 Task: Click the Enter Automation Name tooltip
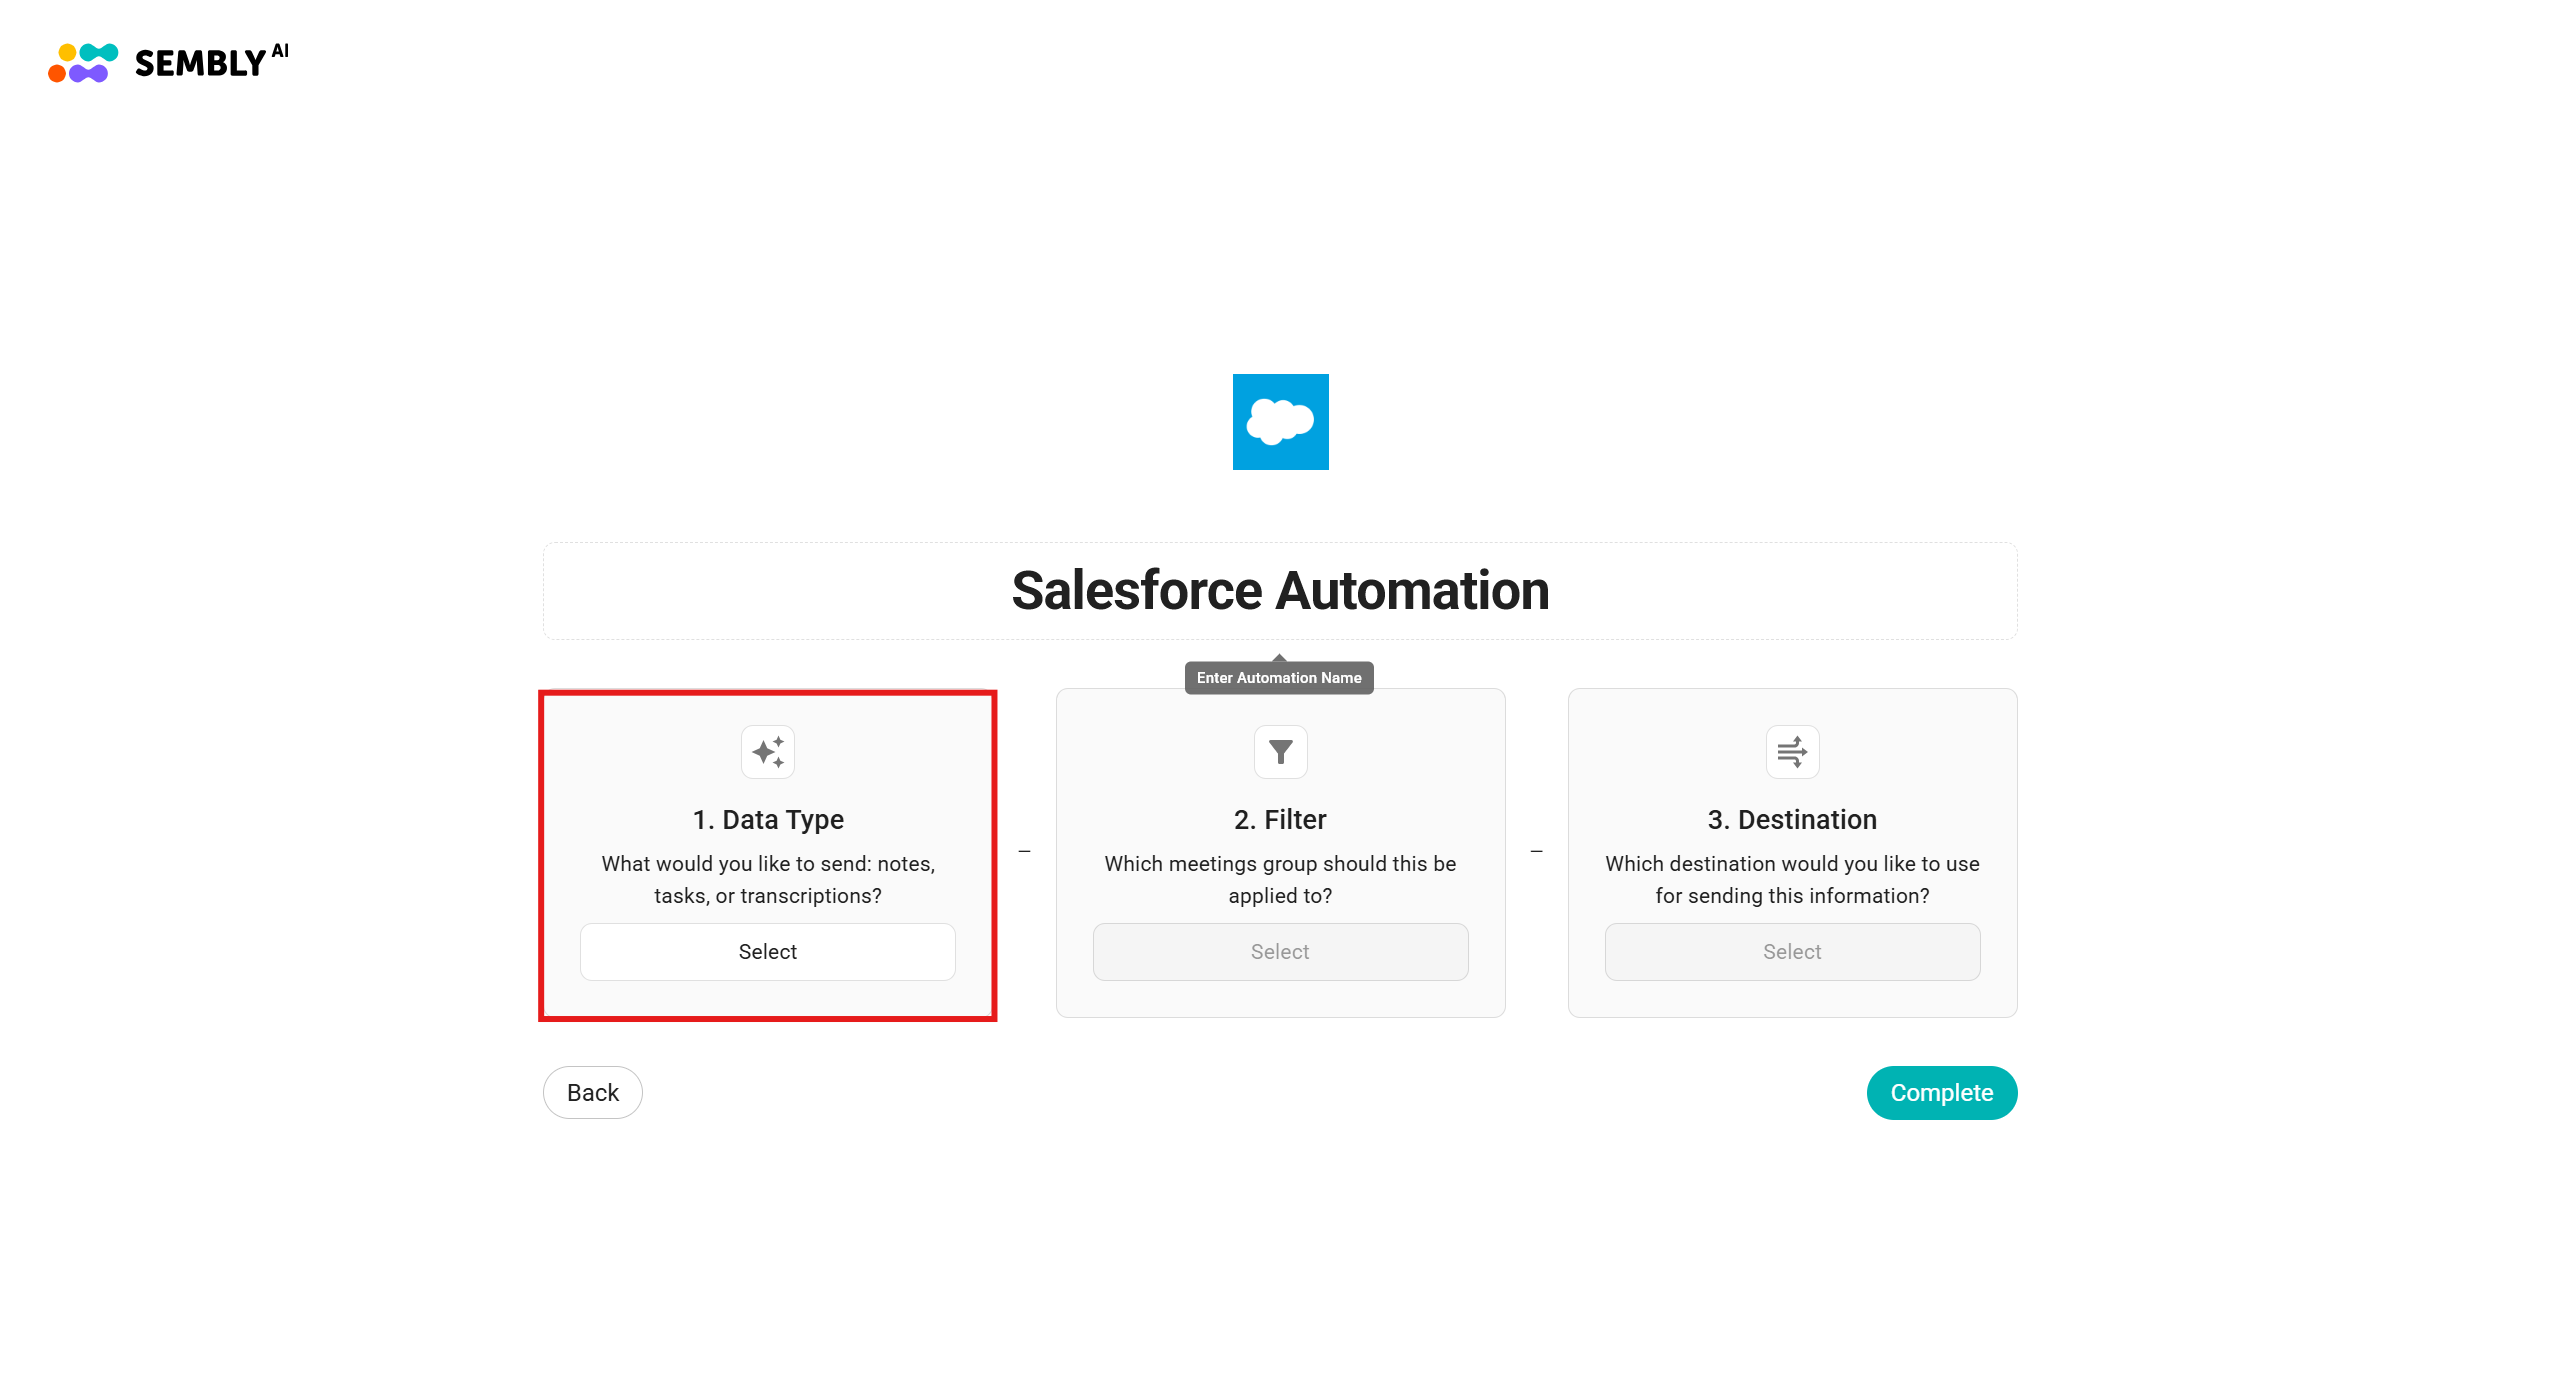[1279, 678]
